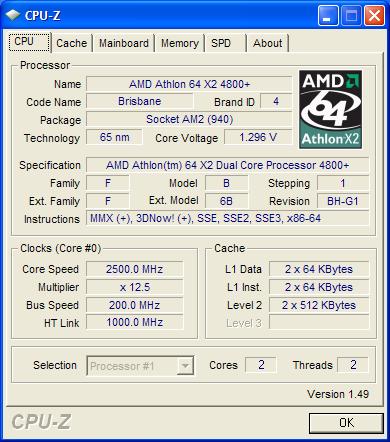Click the L1 Data value 2 x 64 KBytes
Viewport: 390px width, 442px height.
pyautogui.click(x=319, y=269)
